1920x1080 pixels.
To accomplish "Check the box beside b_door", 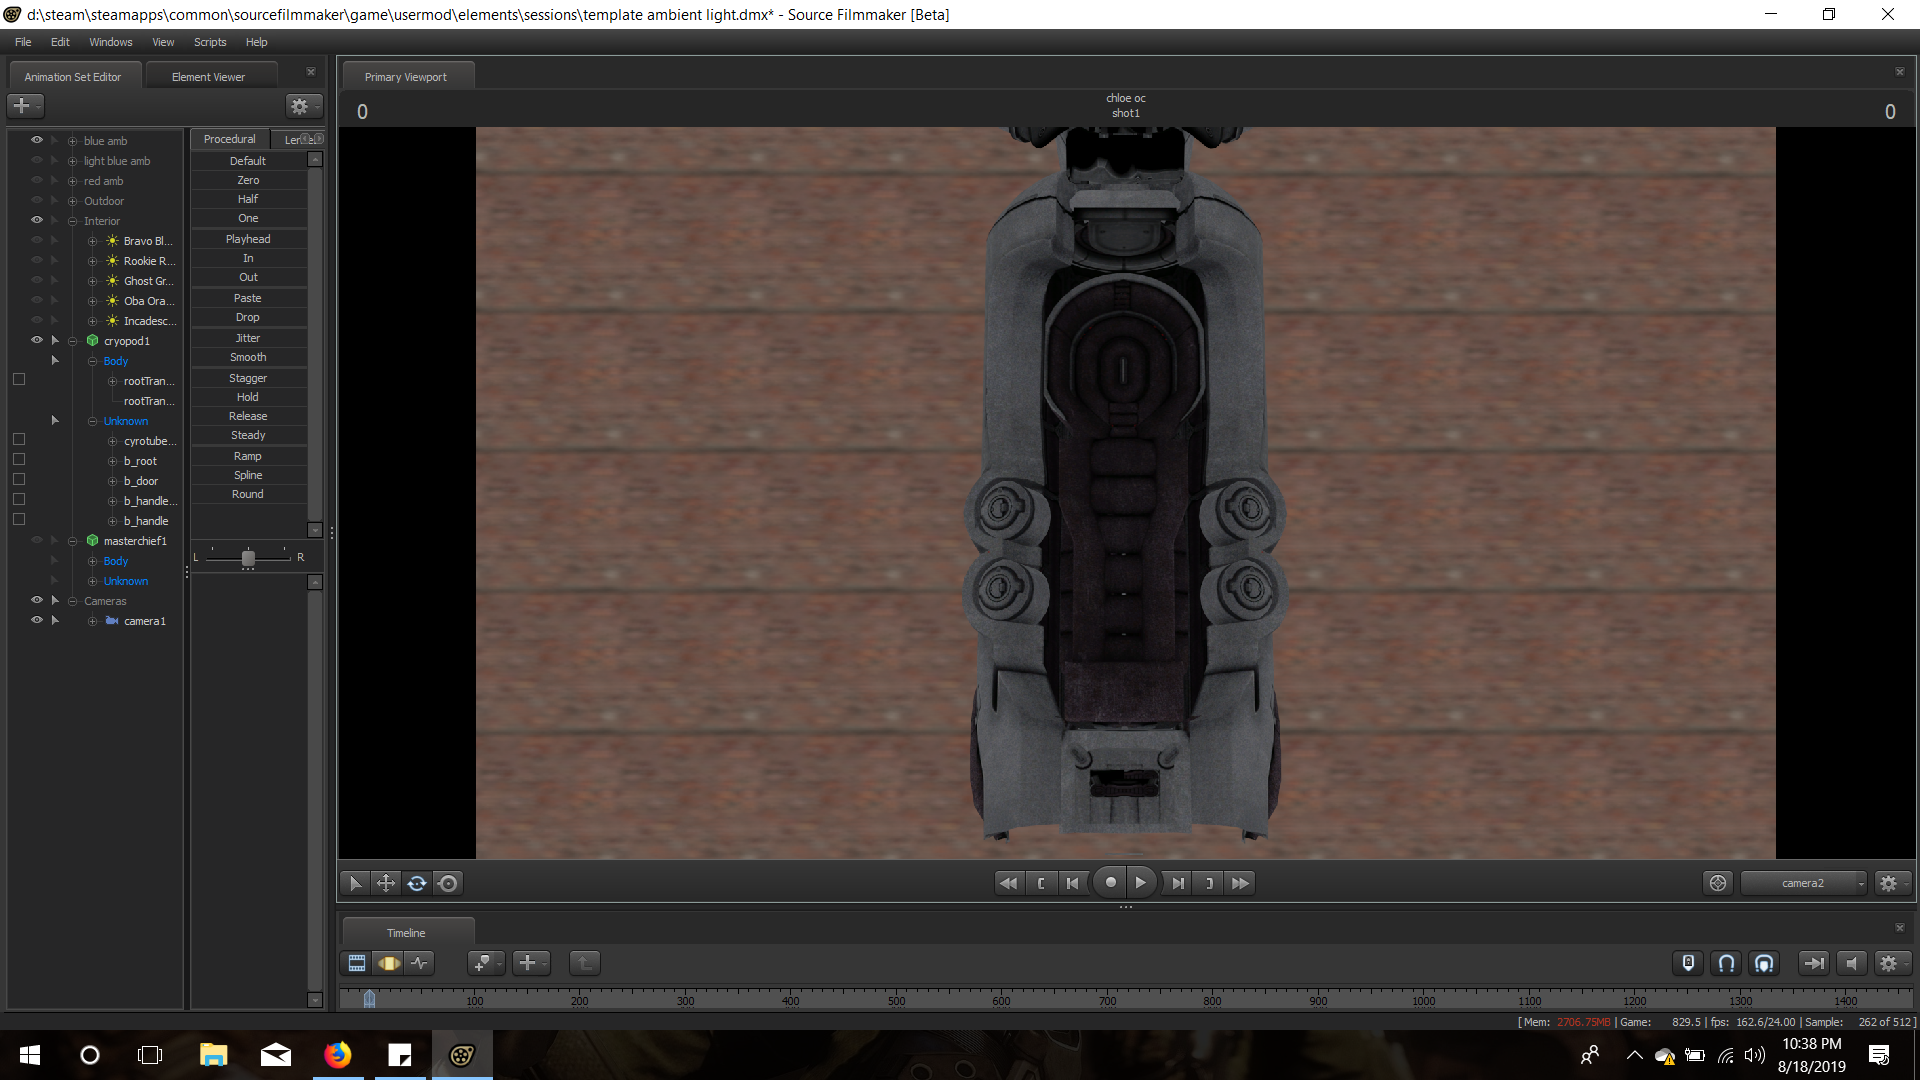I will 19,480.
